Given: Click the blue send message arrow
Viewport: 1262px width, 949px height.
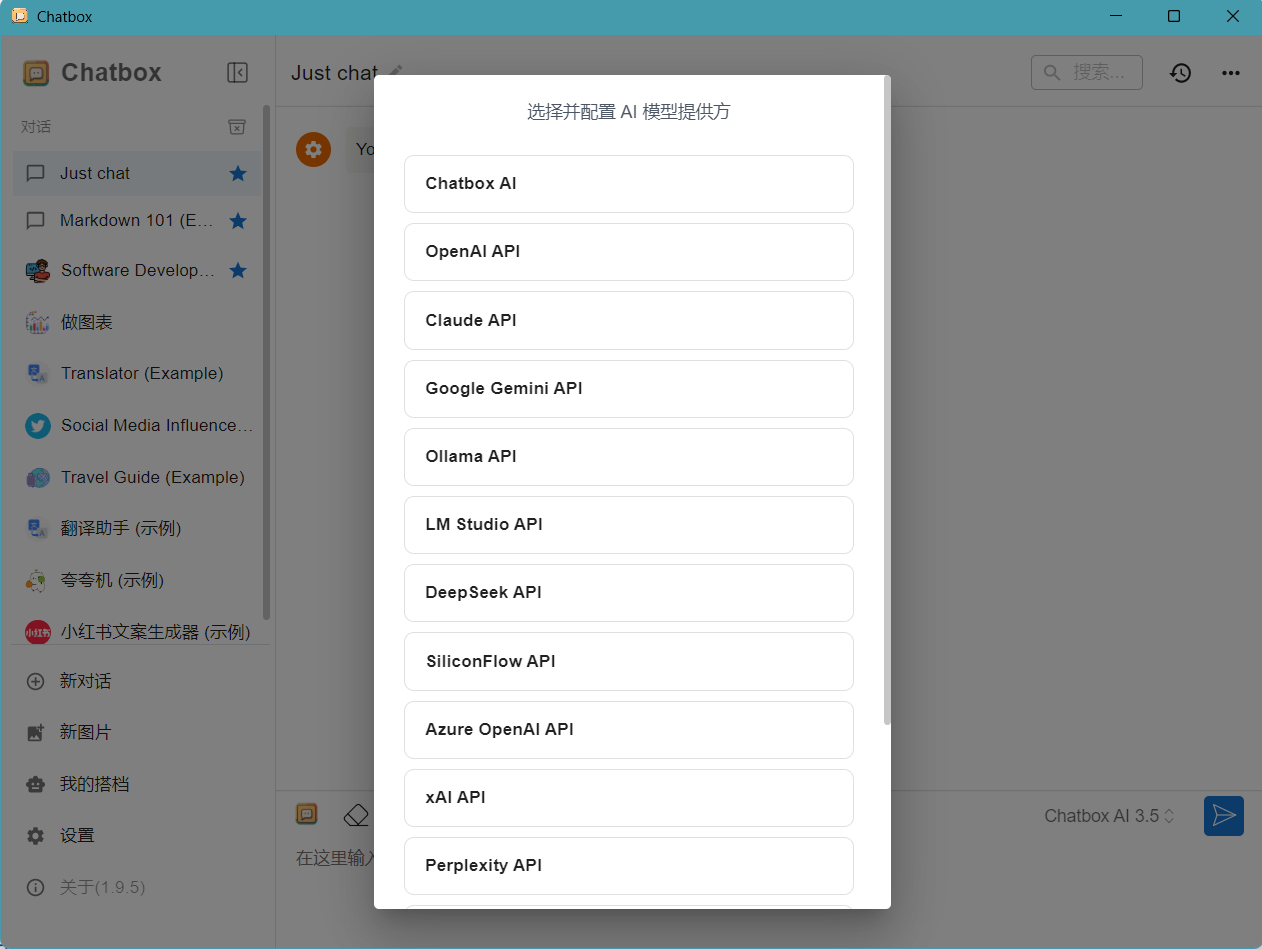Looking at the screenshot, I should (1223, 816).
